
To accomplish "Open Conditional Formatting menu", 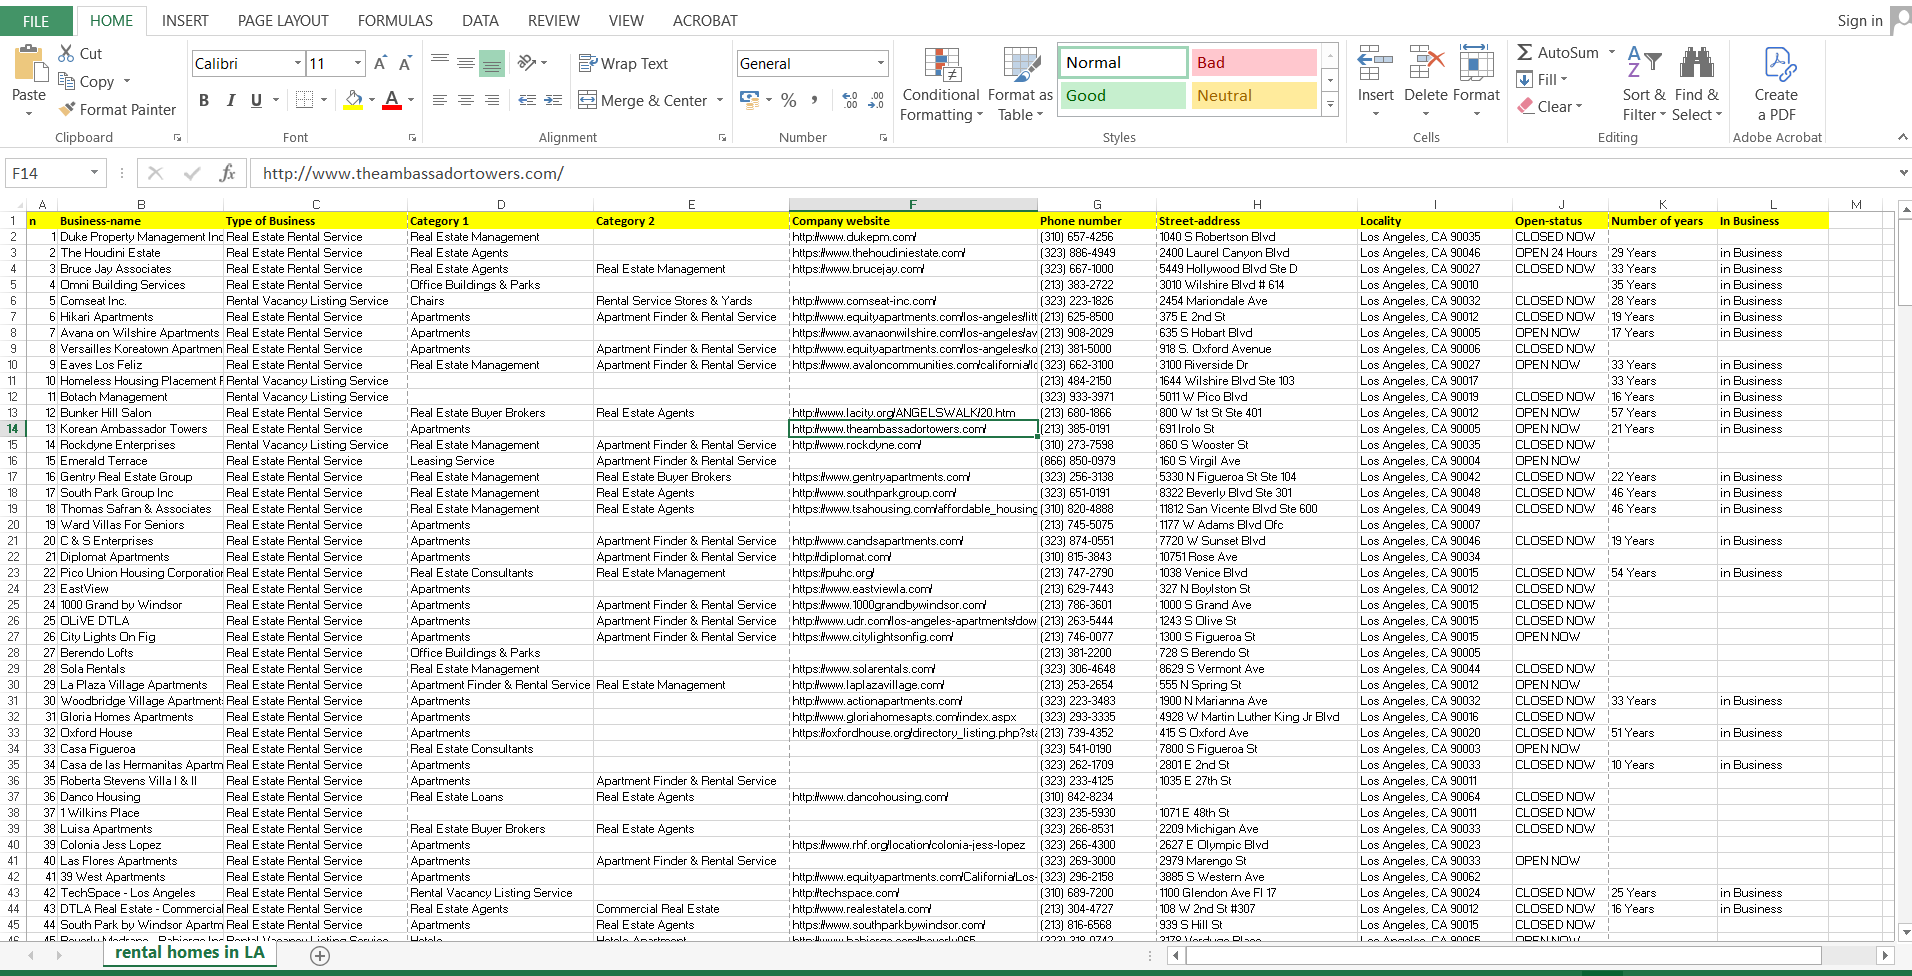I will [941, 82].
